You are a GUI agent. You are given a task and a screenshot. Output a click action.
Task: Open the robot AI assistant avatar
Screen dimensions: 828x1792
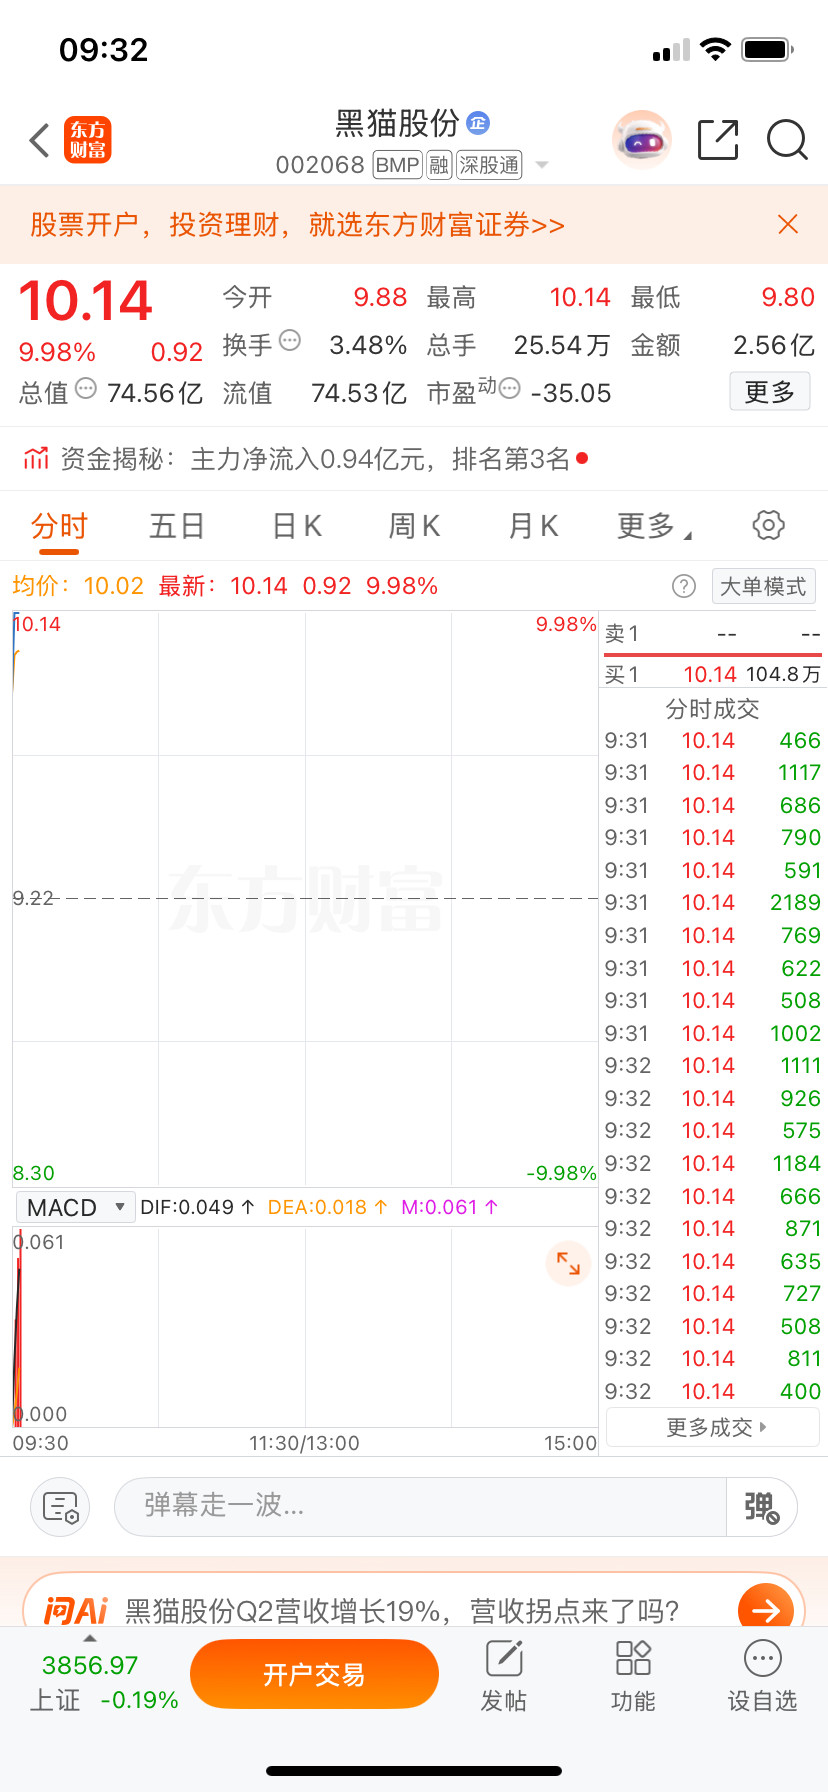[641, 140]
